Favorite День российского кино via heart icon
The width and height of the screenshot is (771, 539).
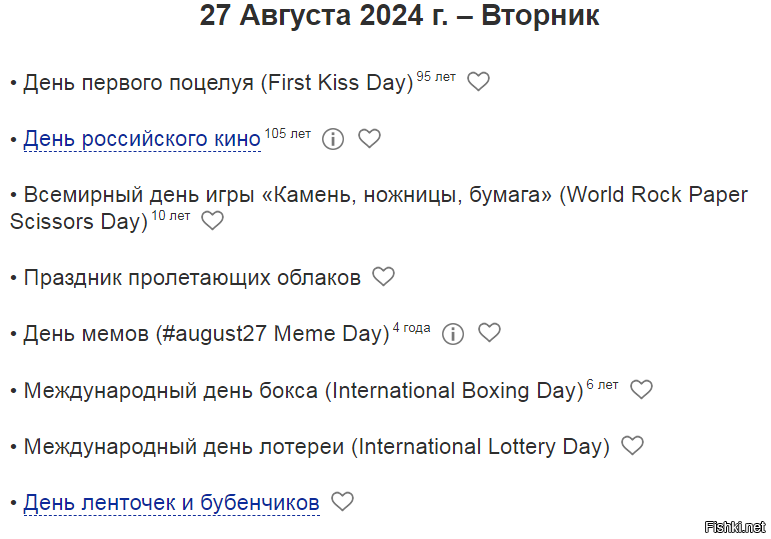[x=369, y=138]
